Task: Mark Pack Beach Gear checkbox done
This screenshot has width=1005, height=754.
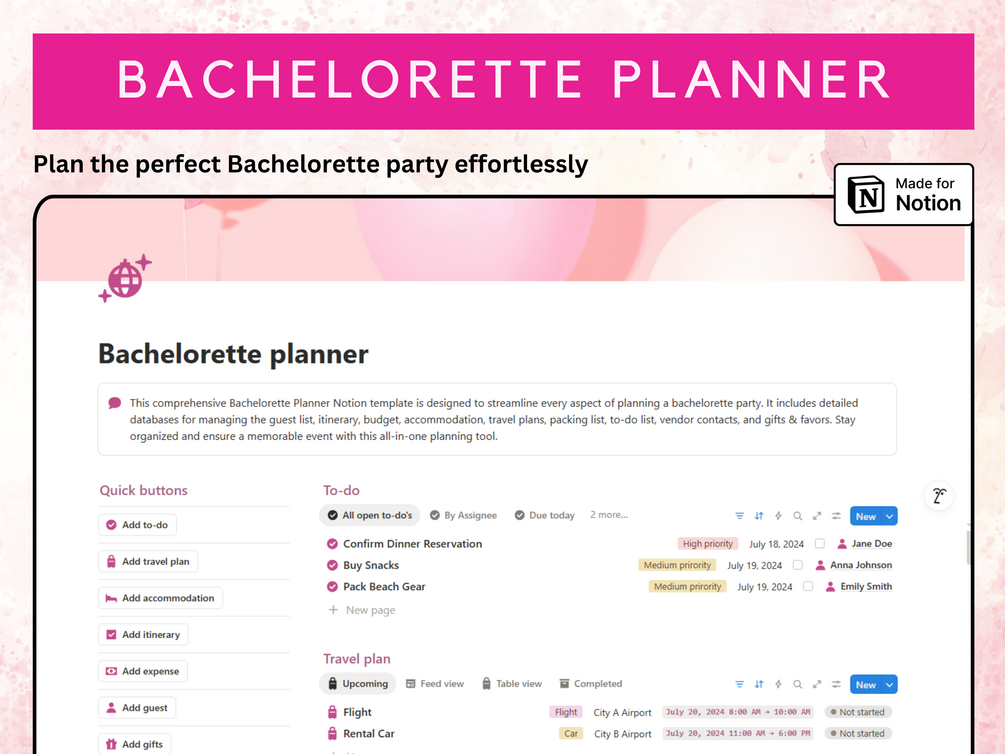Action: (808, 587)
